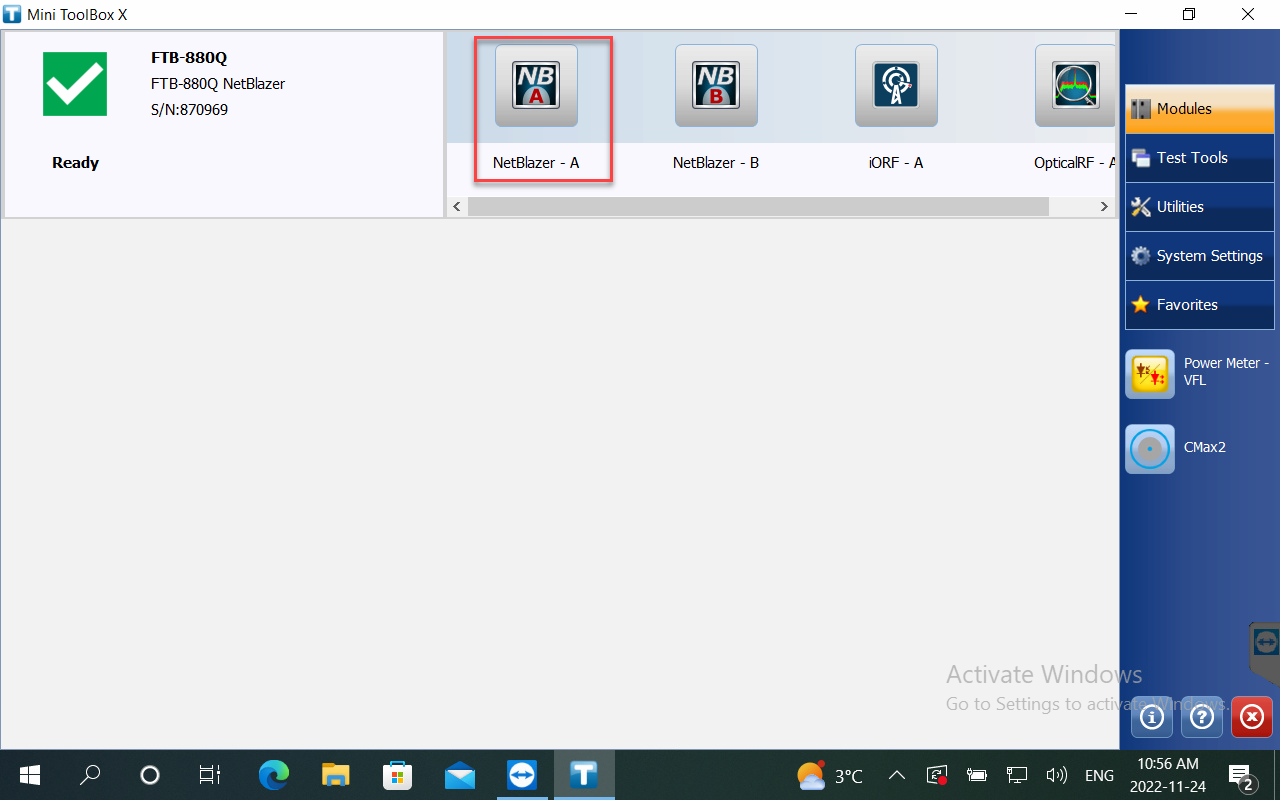Image resolution: width=1280 pixels, height=800 pixels.
Task: Open the clock showing 10:56 AM
Action: [1168, 775]
